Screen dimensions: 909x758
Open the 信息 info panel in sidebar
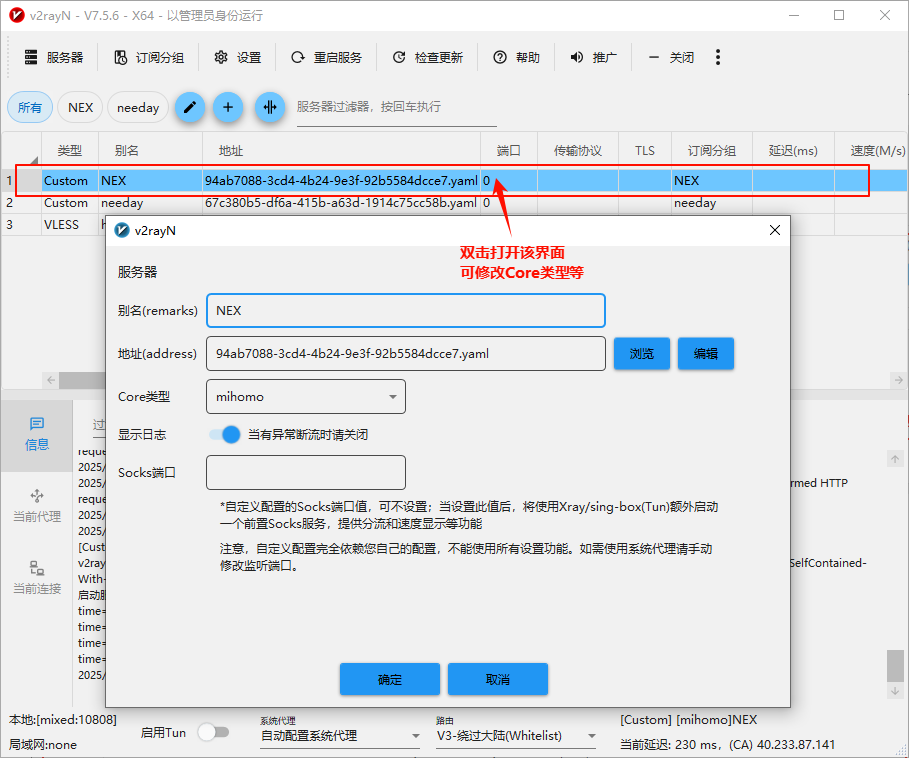37,434
